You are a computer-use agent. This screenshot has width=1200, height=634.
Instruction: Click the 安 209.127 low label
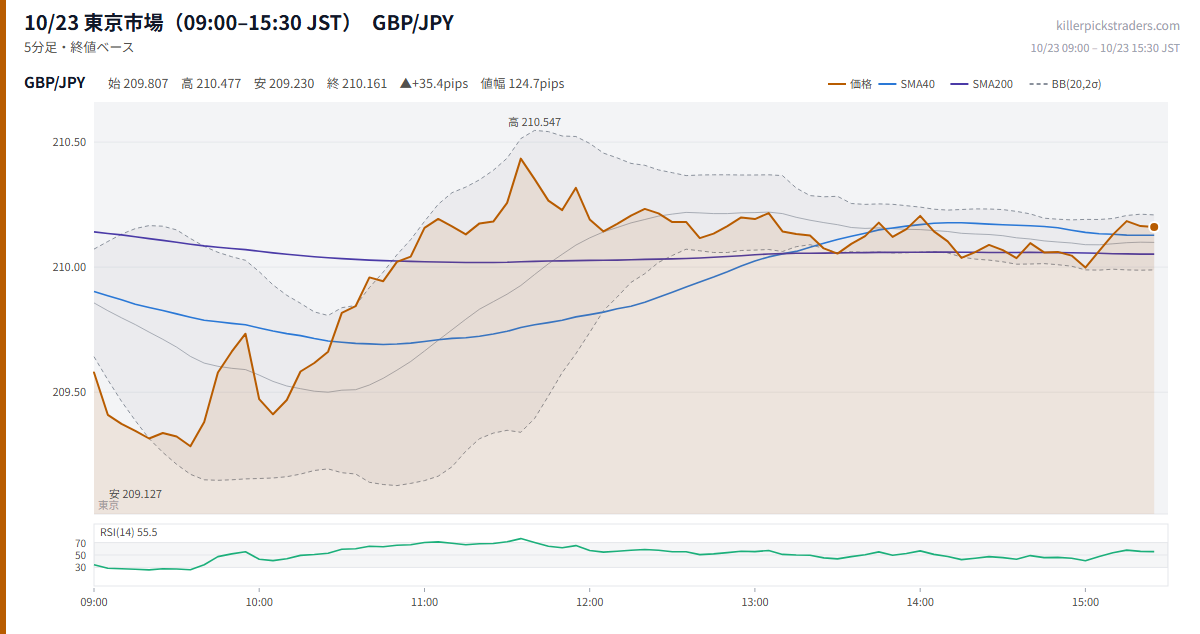coord(135,494)
